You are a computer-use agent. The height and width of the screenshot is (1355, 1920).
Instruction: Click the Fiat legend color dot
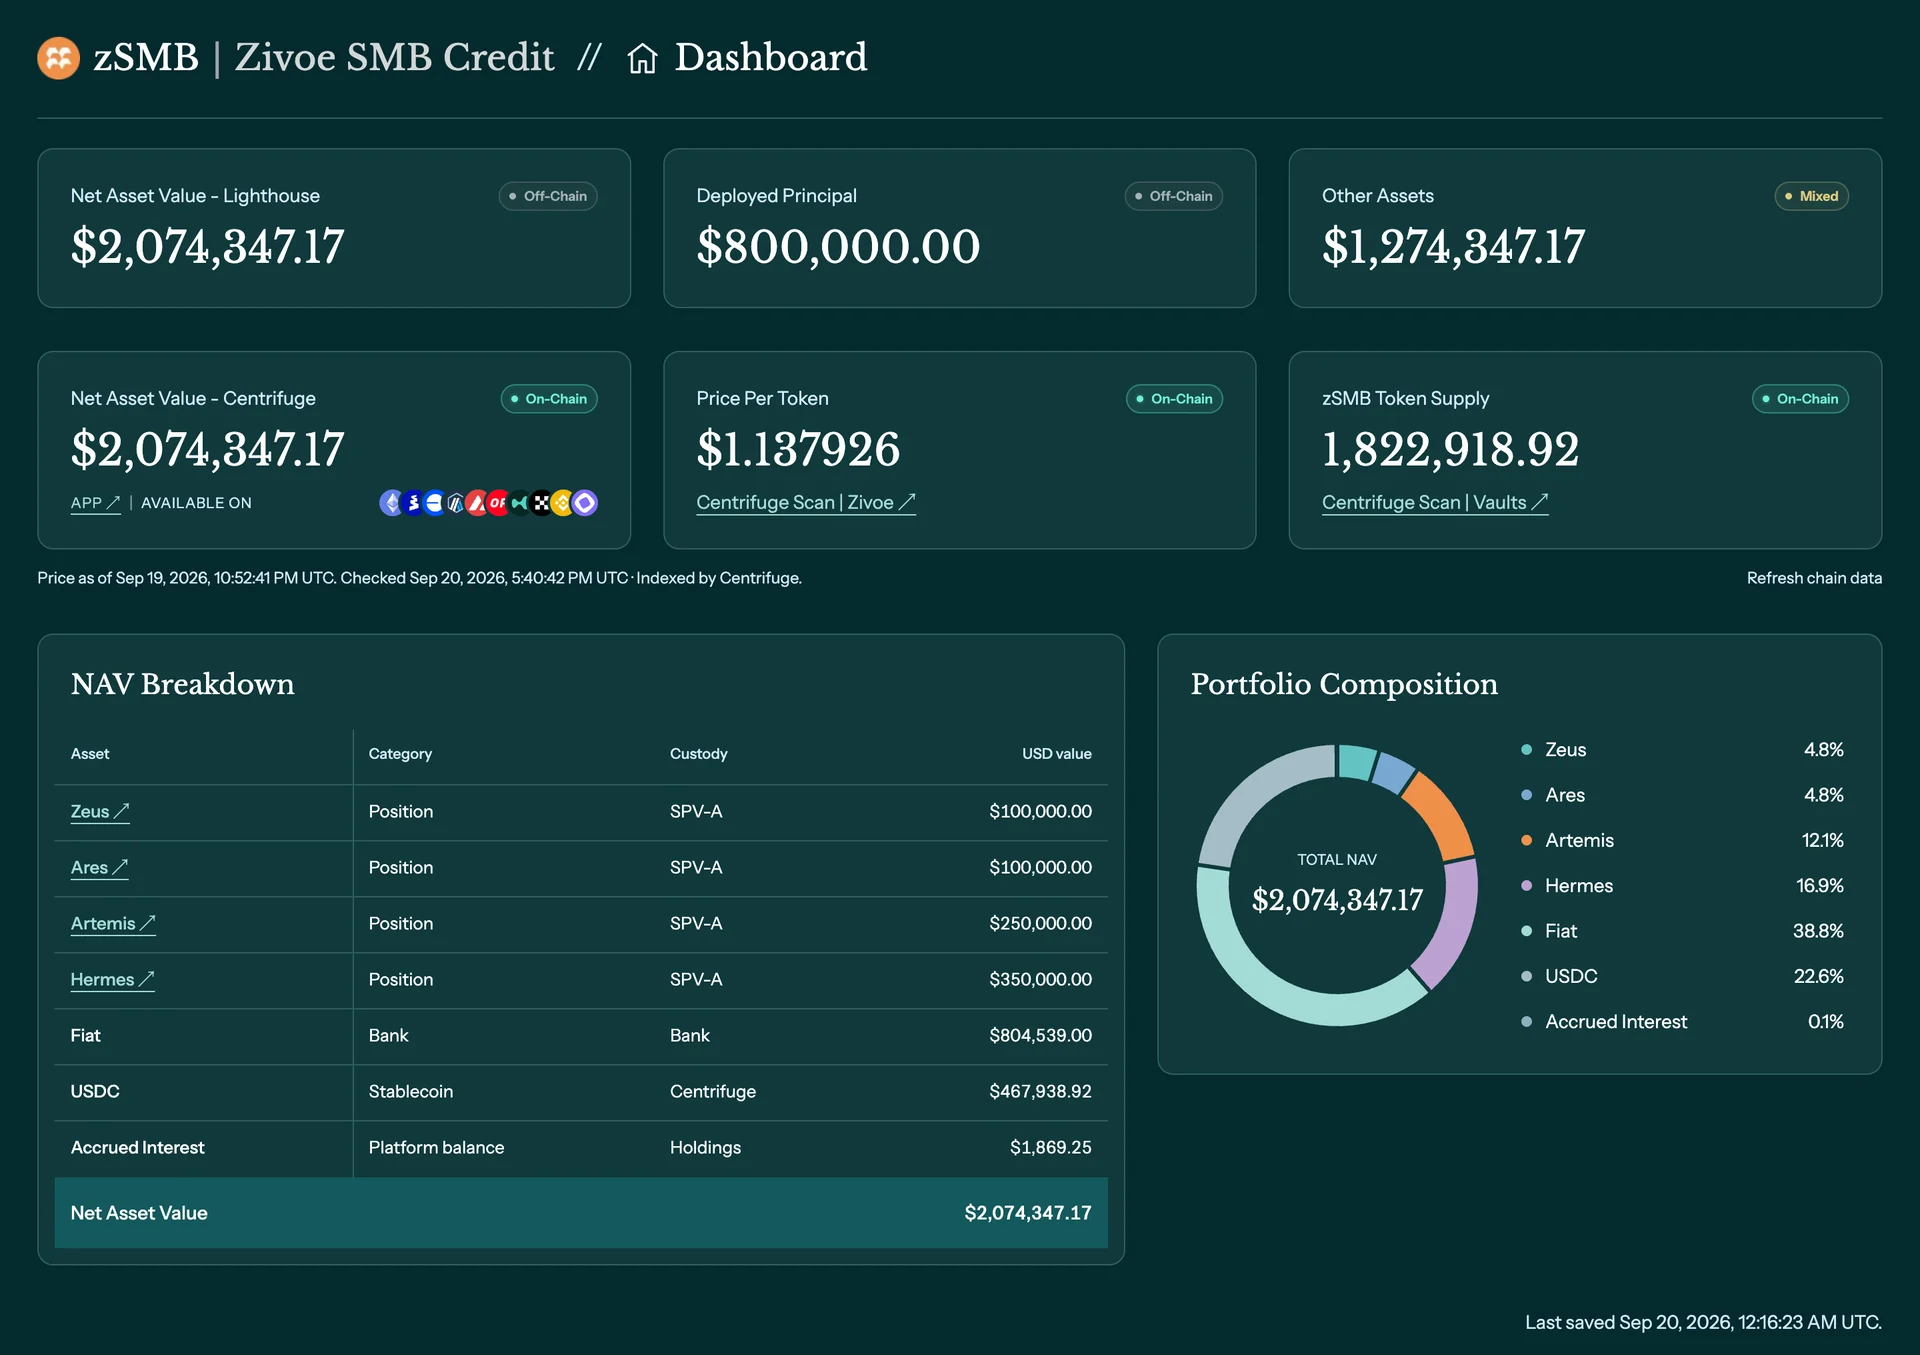coord(1526,931)
